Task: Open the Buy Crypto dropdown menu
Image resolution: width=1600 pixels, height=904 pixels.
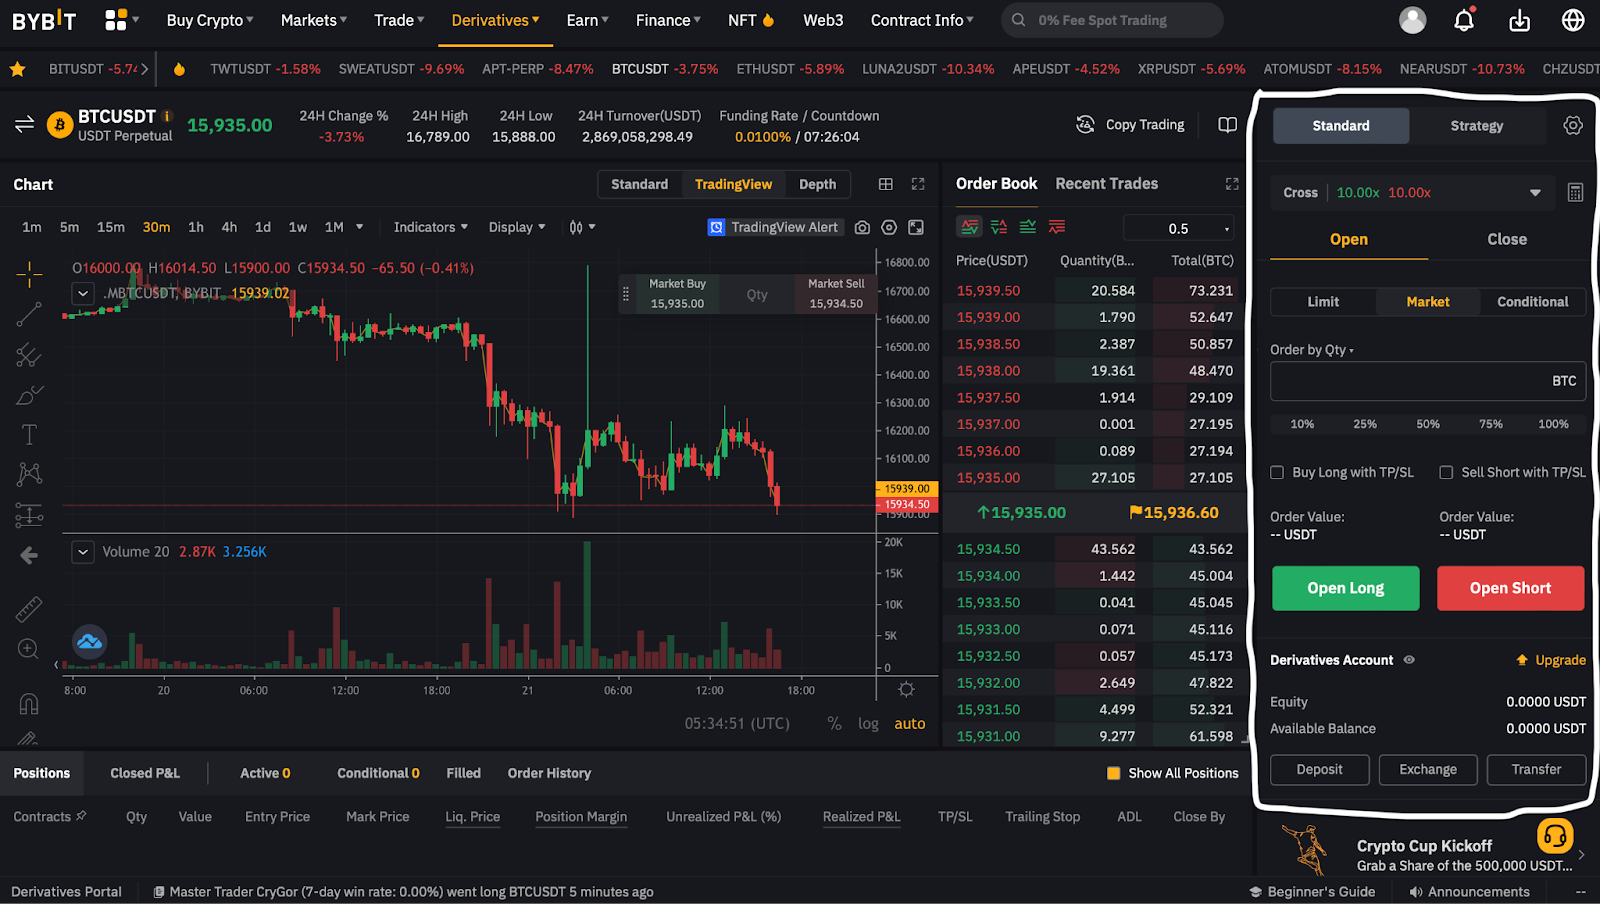Action: click(210, 20)
